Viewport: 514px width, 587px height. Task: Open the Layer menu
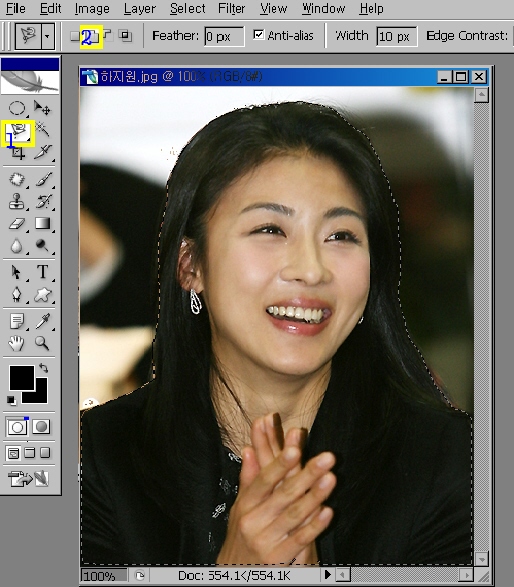[x=140, y=8]
